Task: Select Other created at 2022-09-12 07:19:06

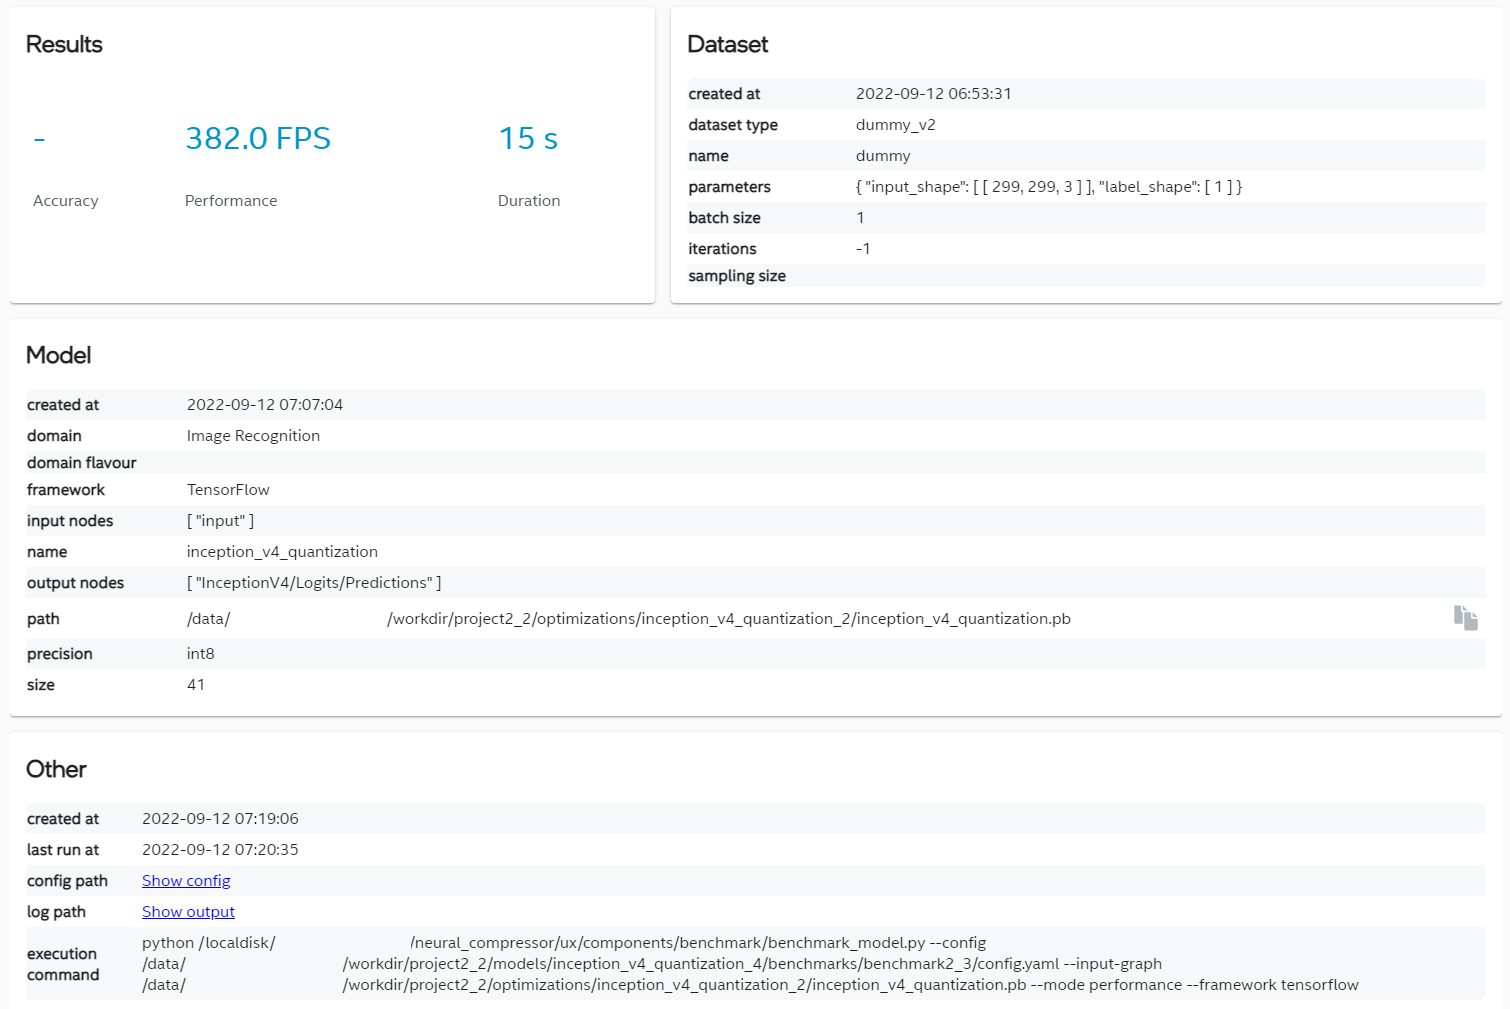Action: coord(220,818)
